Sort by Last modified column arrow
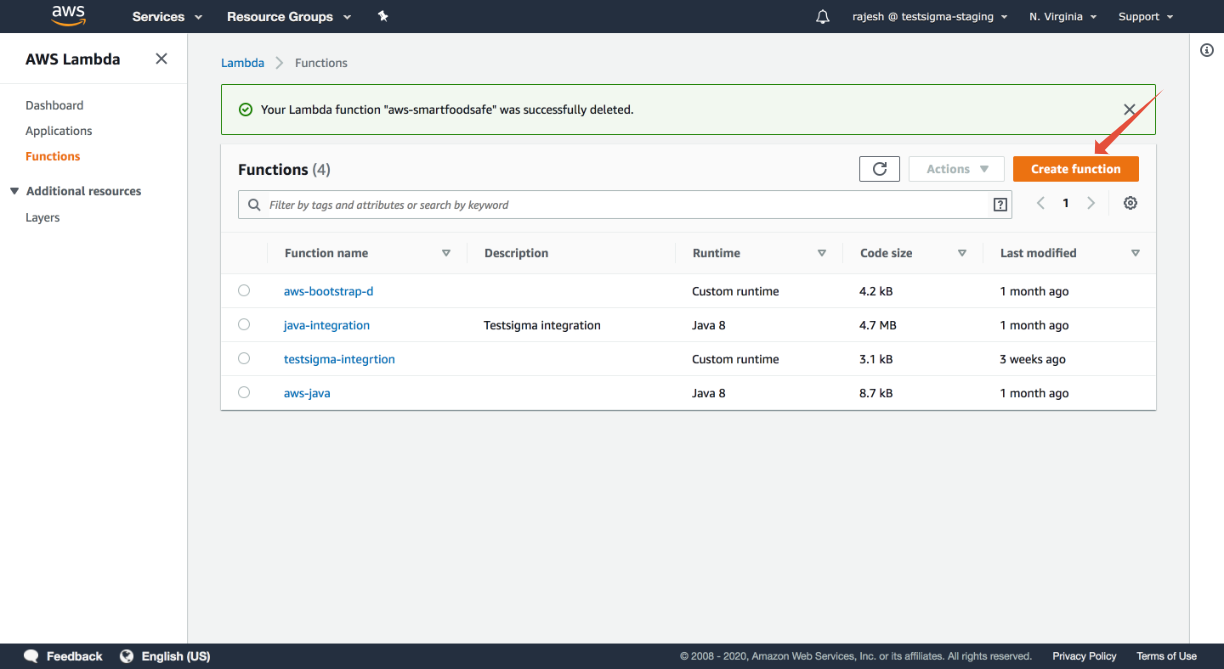This screenshot has height=669, width=1224. (x=1135, y=253)
